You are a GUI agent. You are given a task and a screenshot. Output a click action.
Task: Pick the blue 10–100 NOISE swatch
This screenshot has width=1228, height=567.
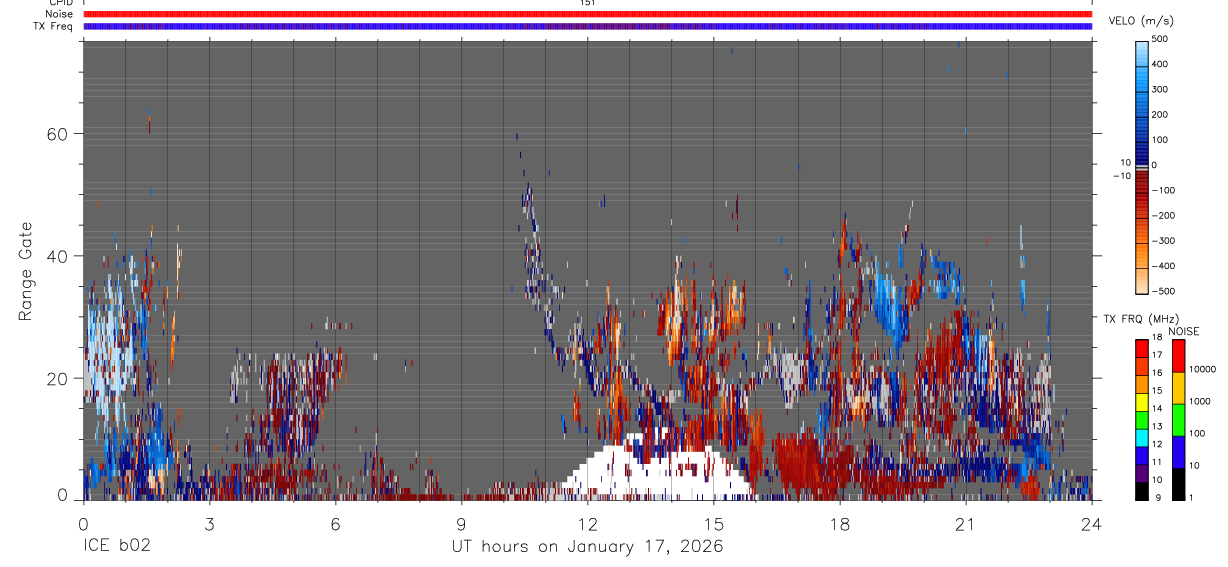(x=1178, y=452)
